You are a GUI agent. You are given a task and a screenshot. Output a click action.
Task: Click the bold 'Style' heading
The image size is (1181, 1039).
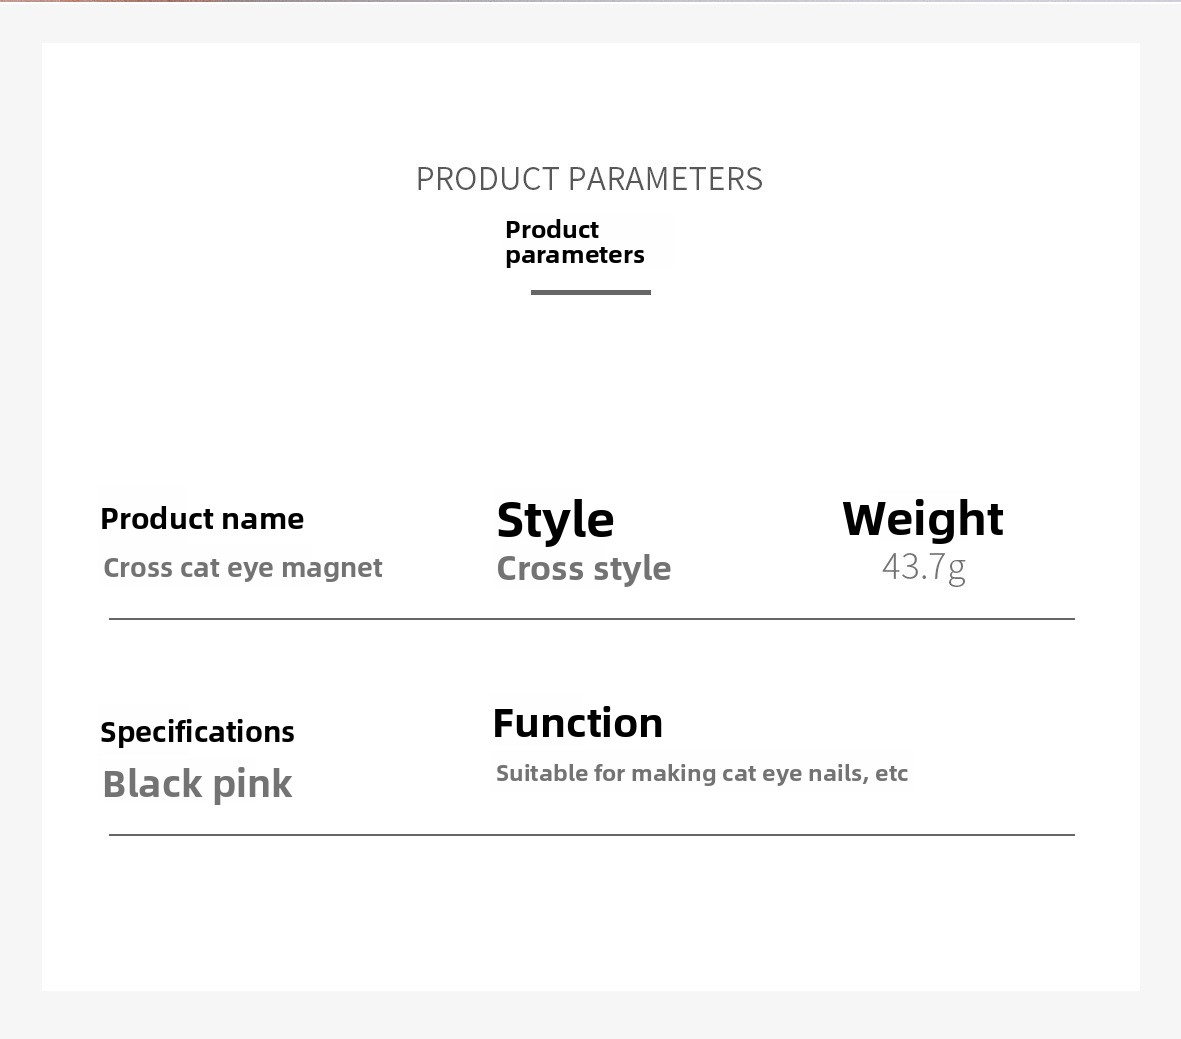pyautogui.click(x=555, y=519)
